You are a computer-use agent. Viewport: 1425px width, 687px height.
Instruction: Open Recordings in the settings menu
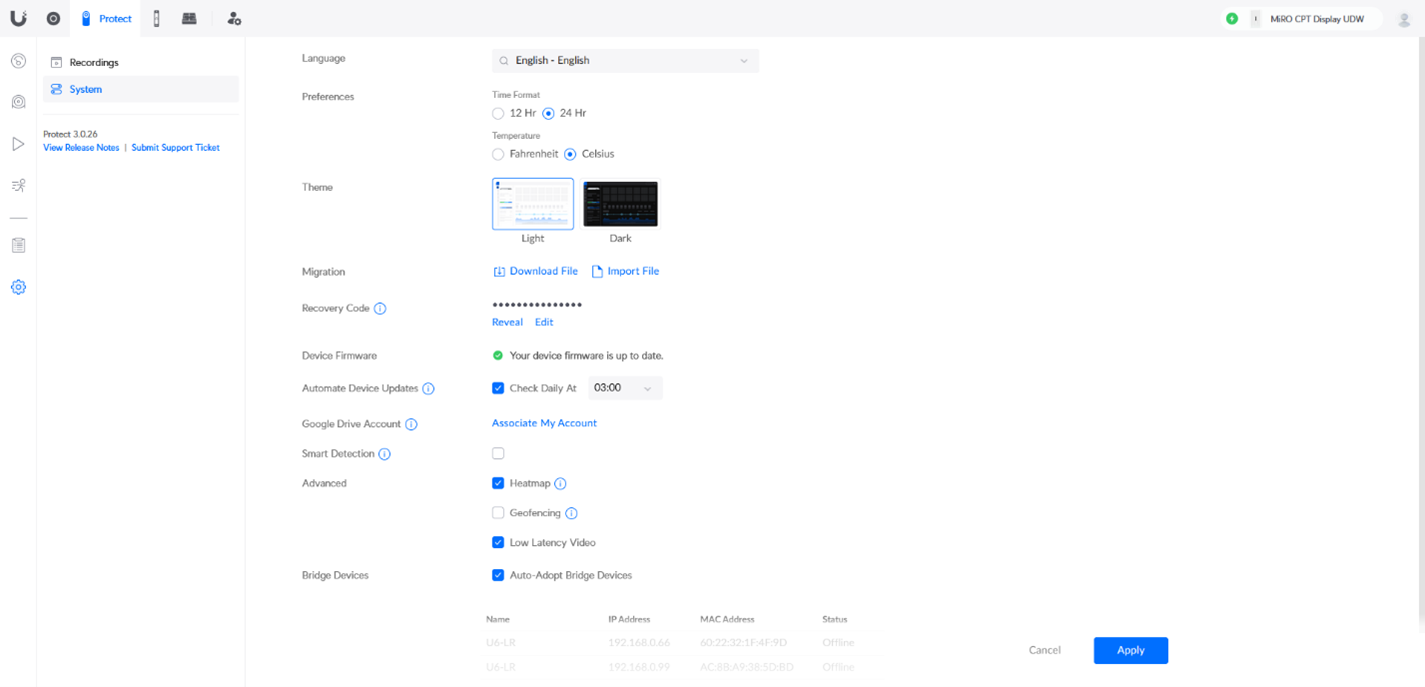point(94,62)
